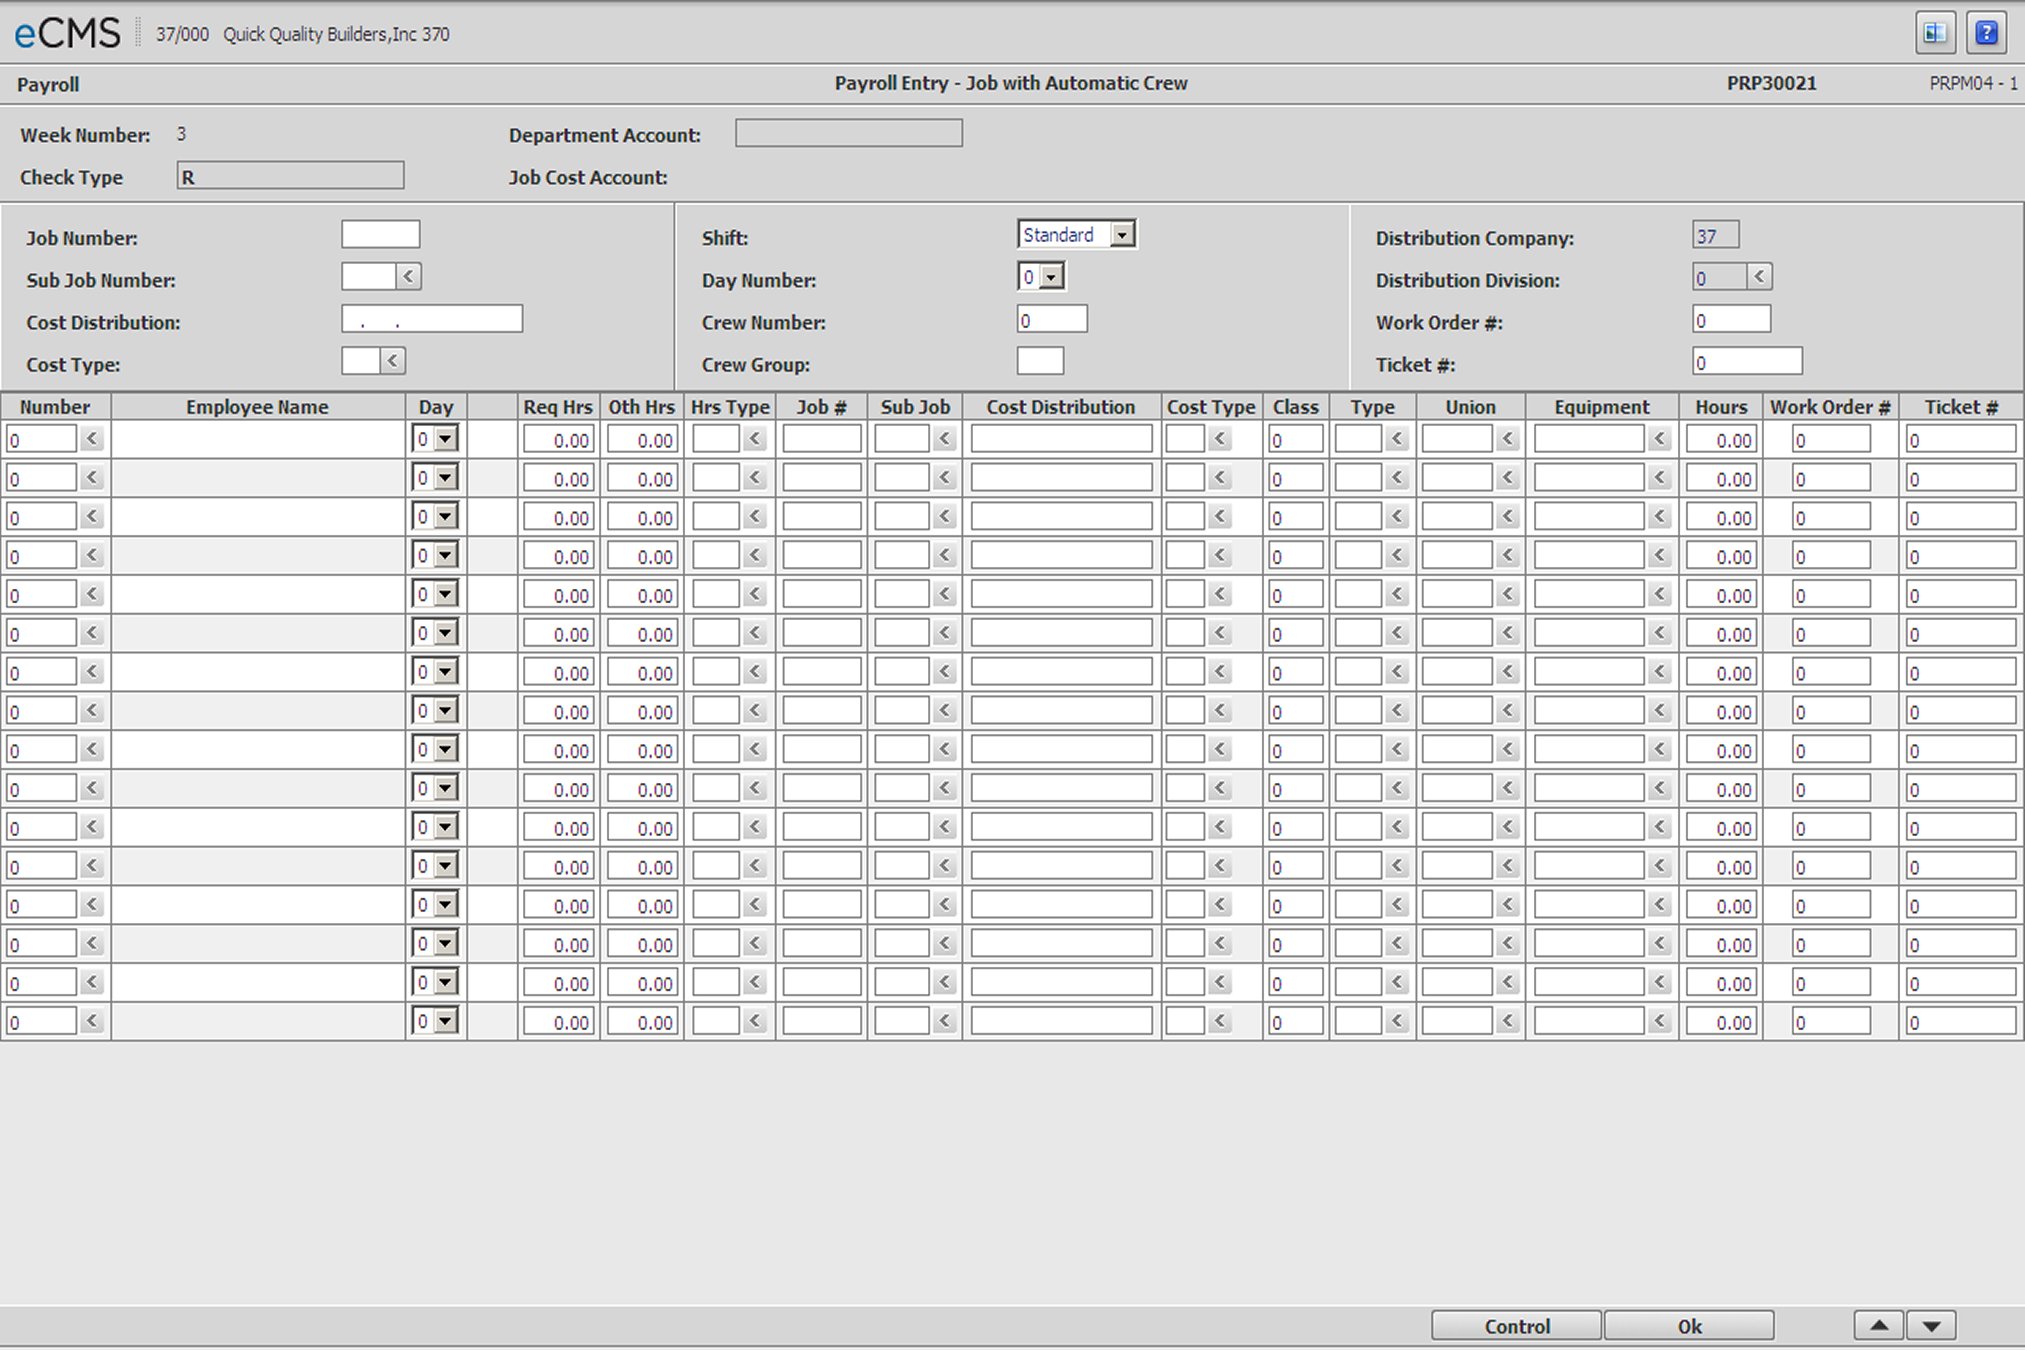Open Union lookup in second grid row
Viewport: 2025px width, 1350px height.
click(x=1507, y=477)
